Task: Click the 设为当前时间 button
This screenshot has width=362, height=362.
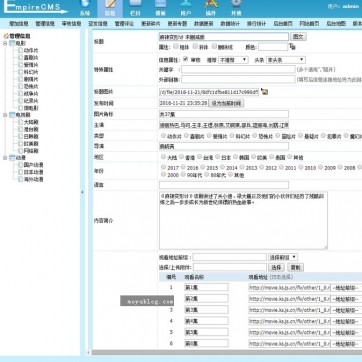Action: tap(226, 103)
